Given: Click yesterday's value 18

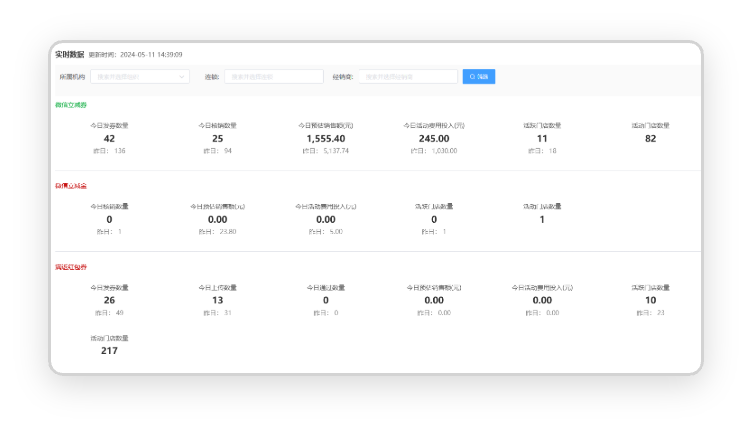Looking at the screenshot, I should [x=552, y=151].
